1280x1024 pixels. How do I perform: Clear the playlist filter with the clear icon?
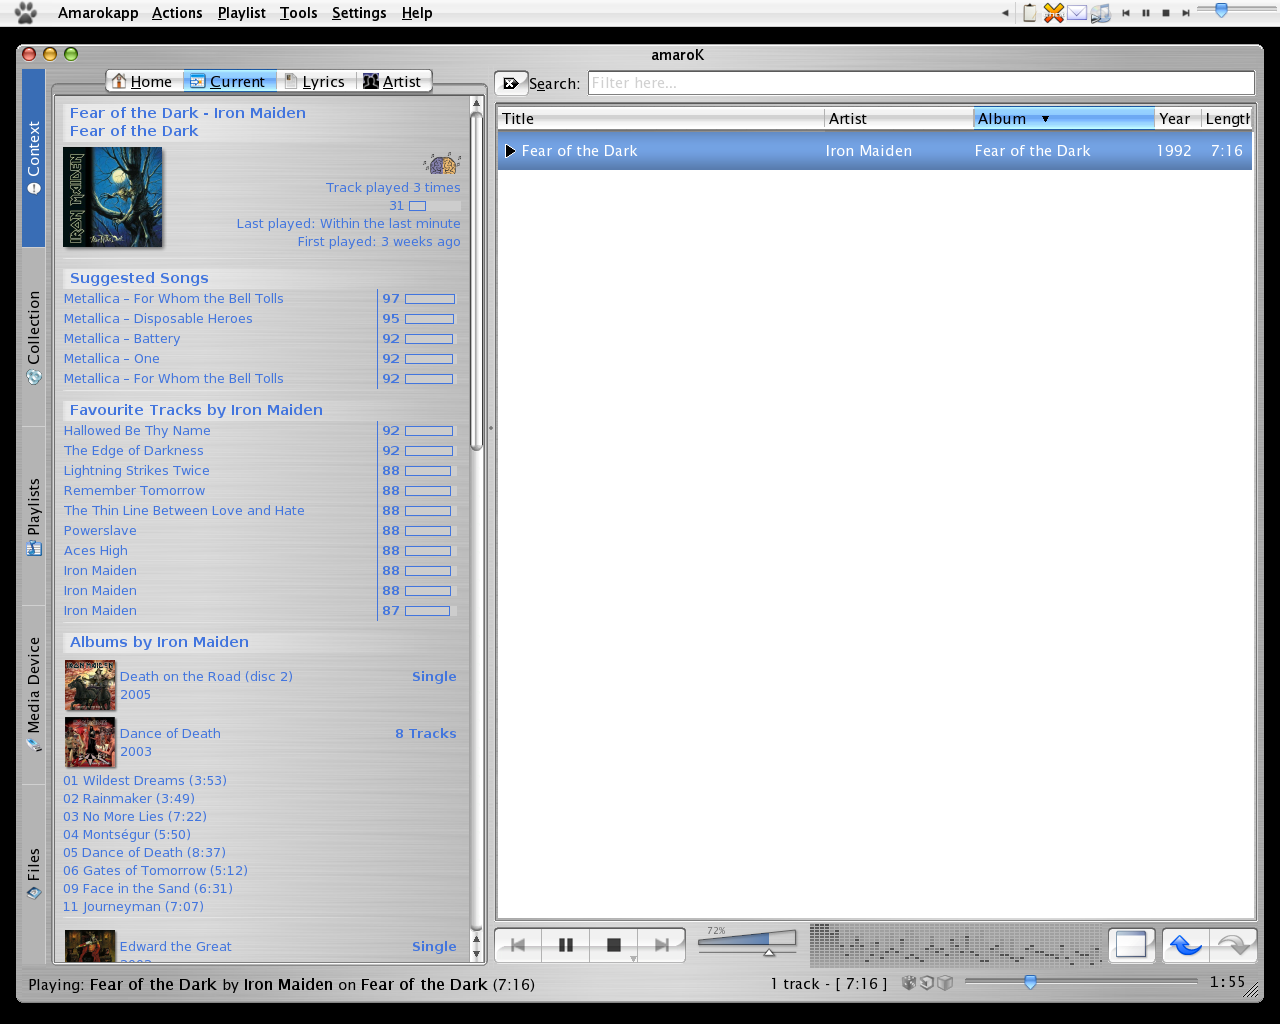tap(511, 83)
